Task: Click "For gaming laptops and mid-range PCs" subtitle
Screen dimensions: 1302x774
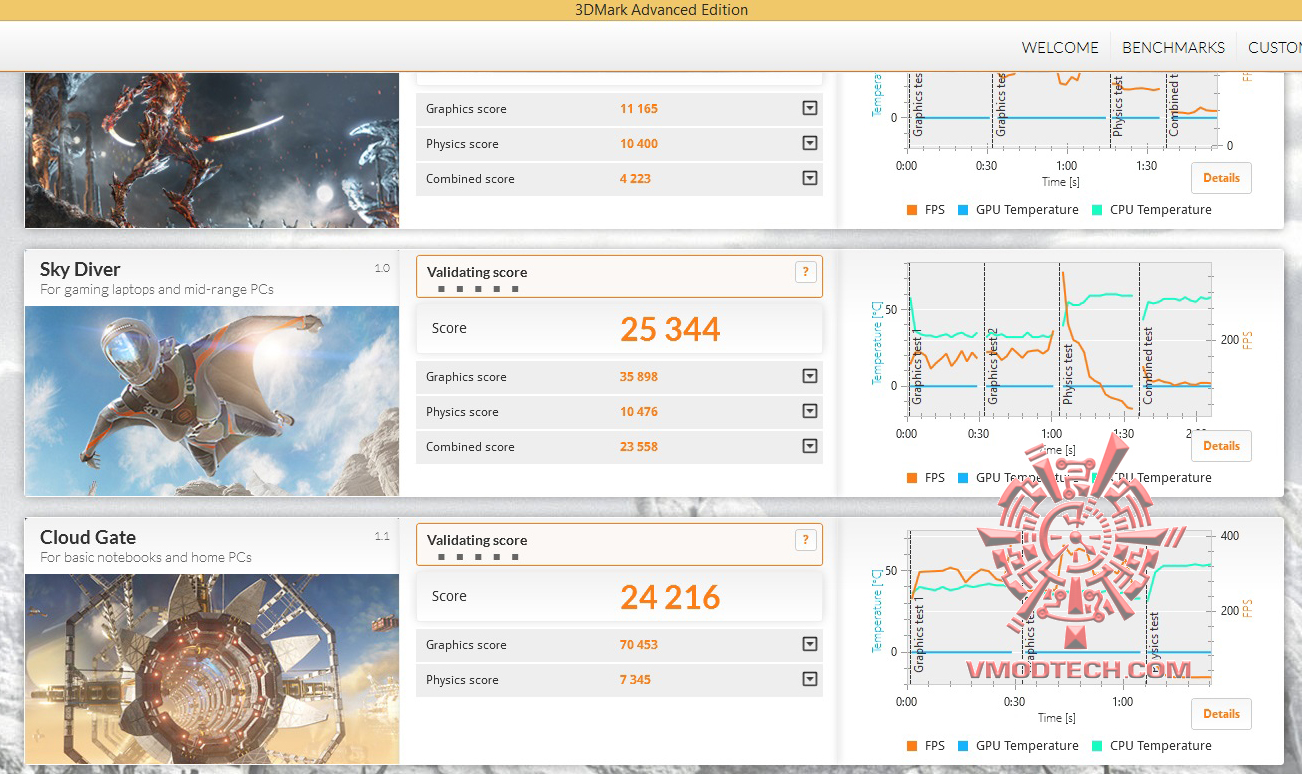Action: click(x=157, y=290)
